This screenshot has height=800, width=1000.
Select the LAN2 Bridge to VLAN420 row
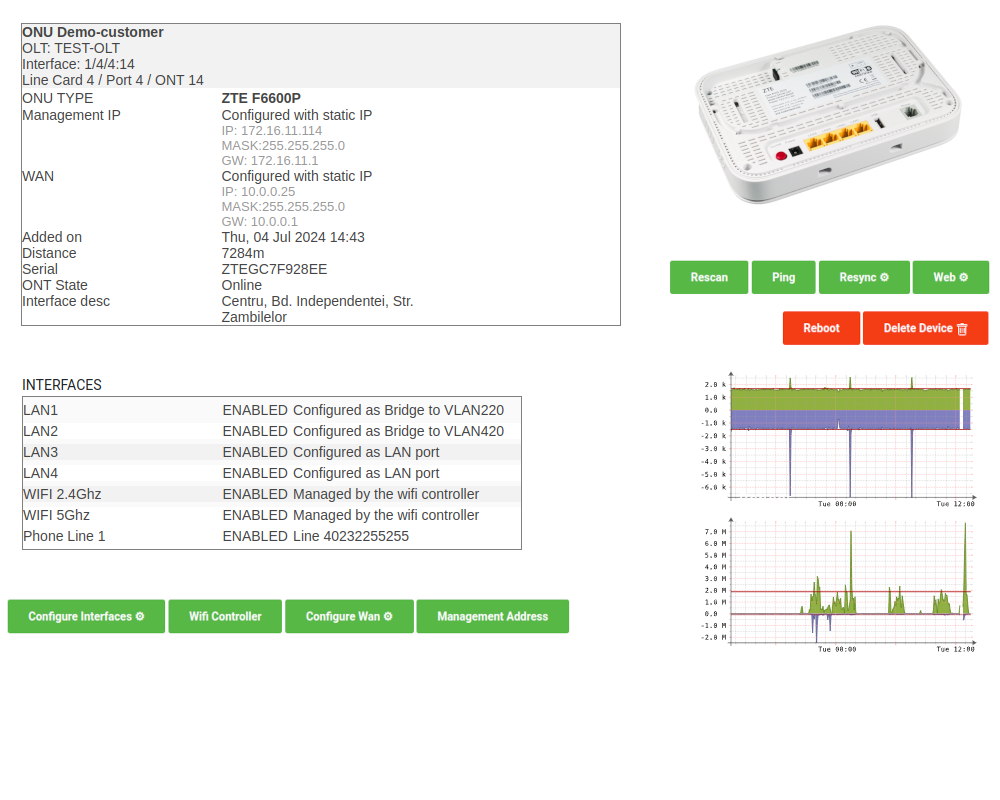[271, 431]
